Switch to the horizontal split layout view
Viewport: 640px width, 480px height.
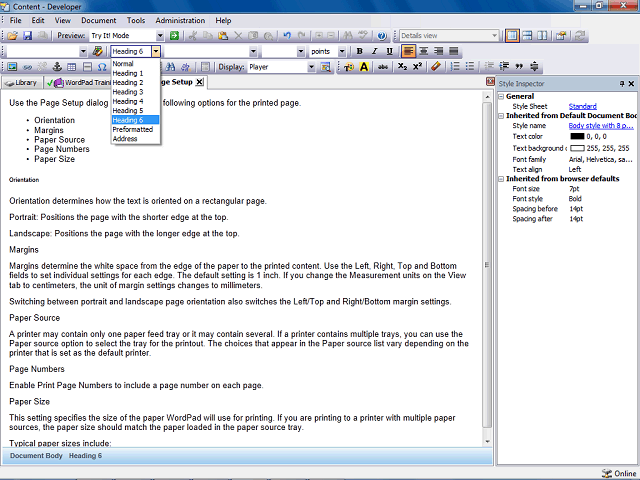[527, 36]
